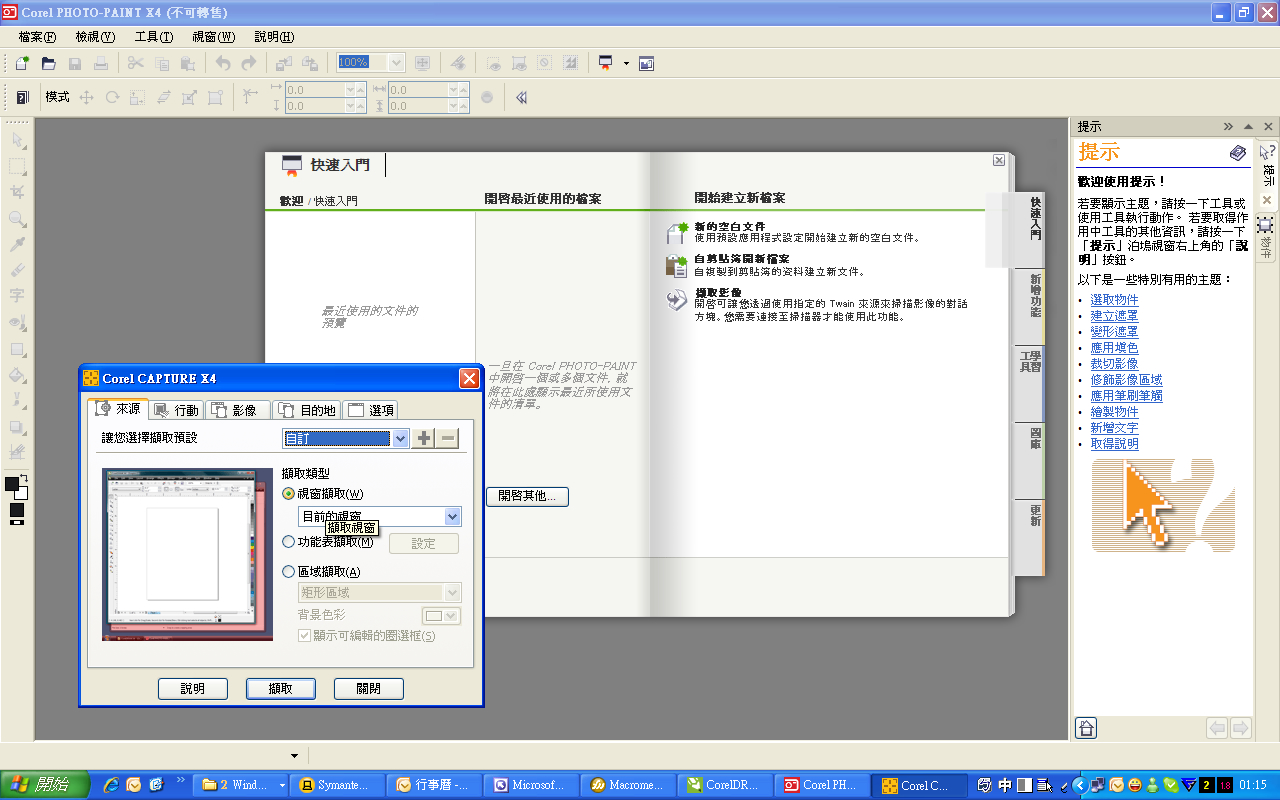Click the 開啟其他... button
This screenshot has height=800, width=1280.
coord(527,496)
